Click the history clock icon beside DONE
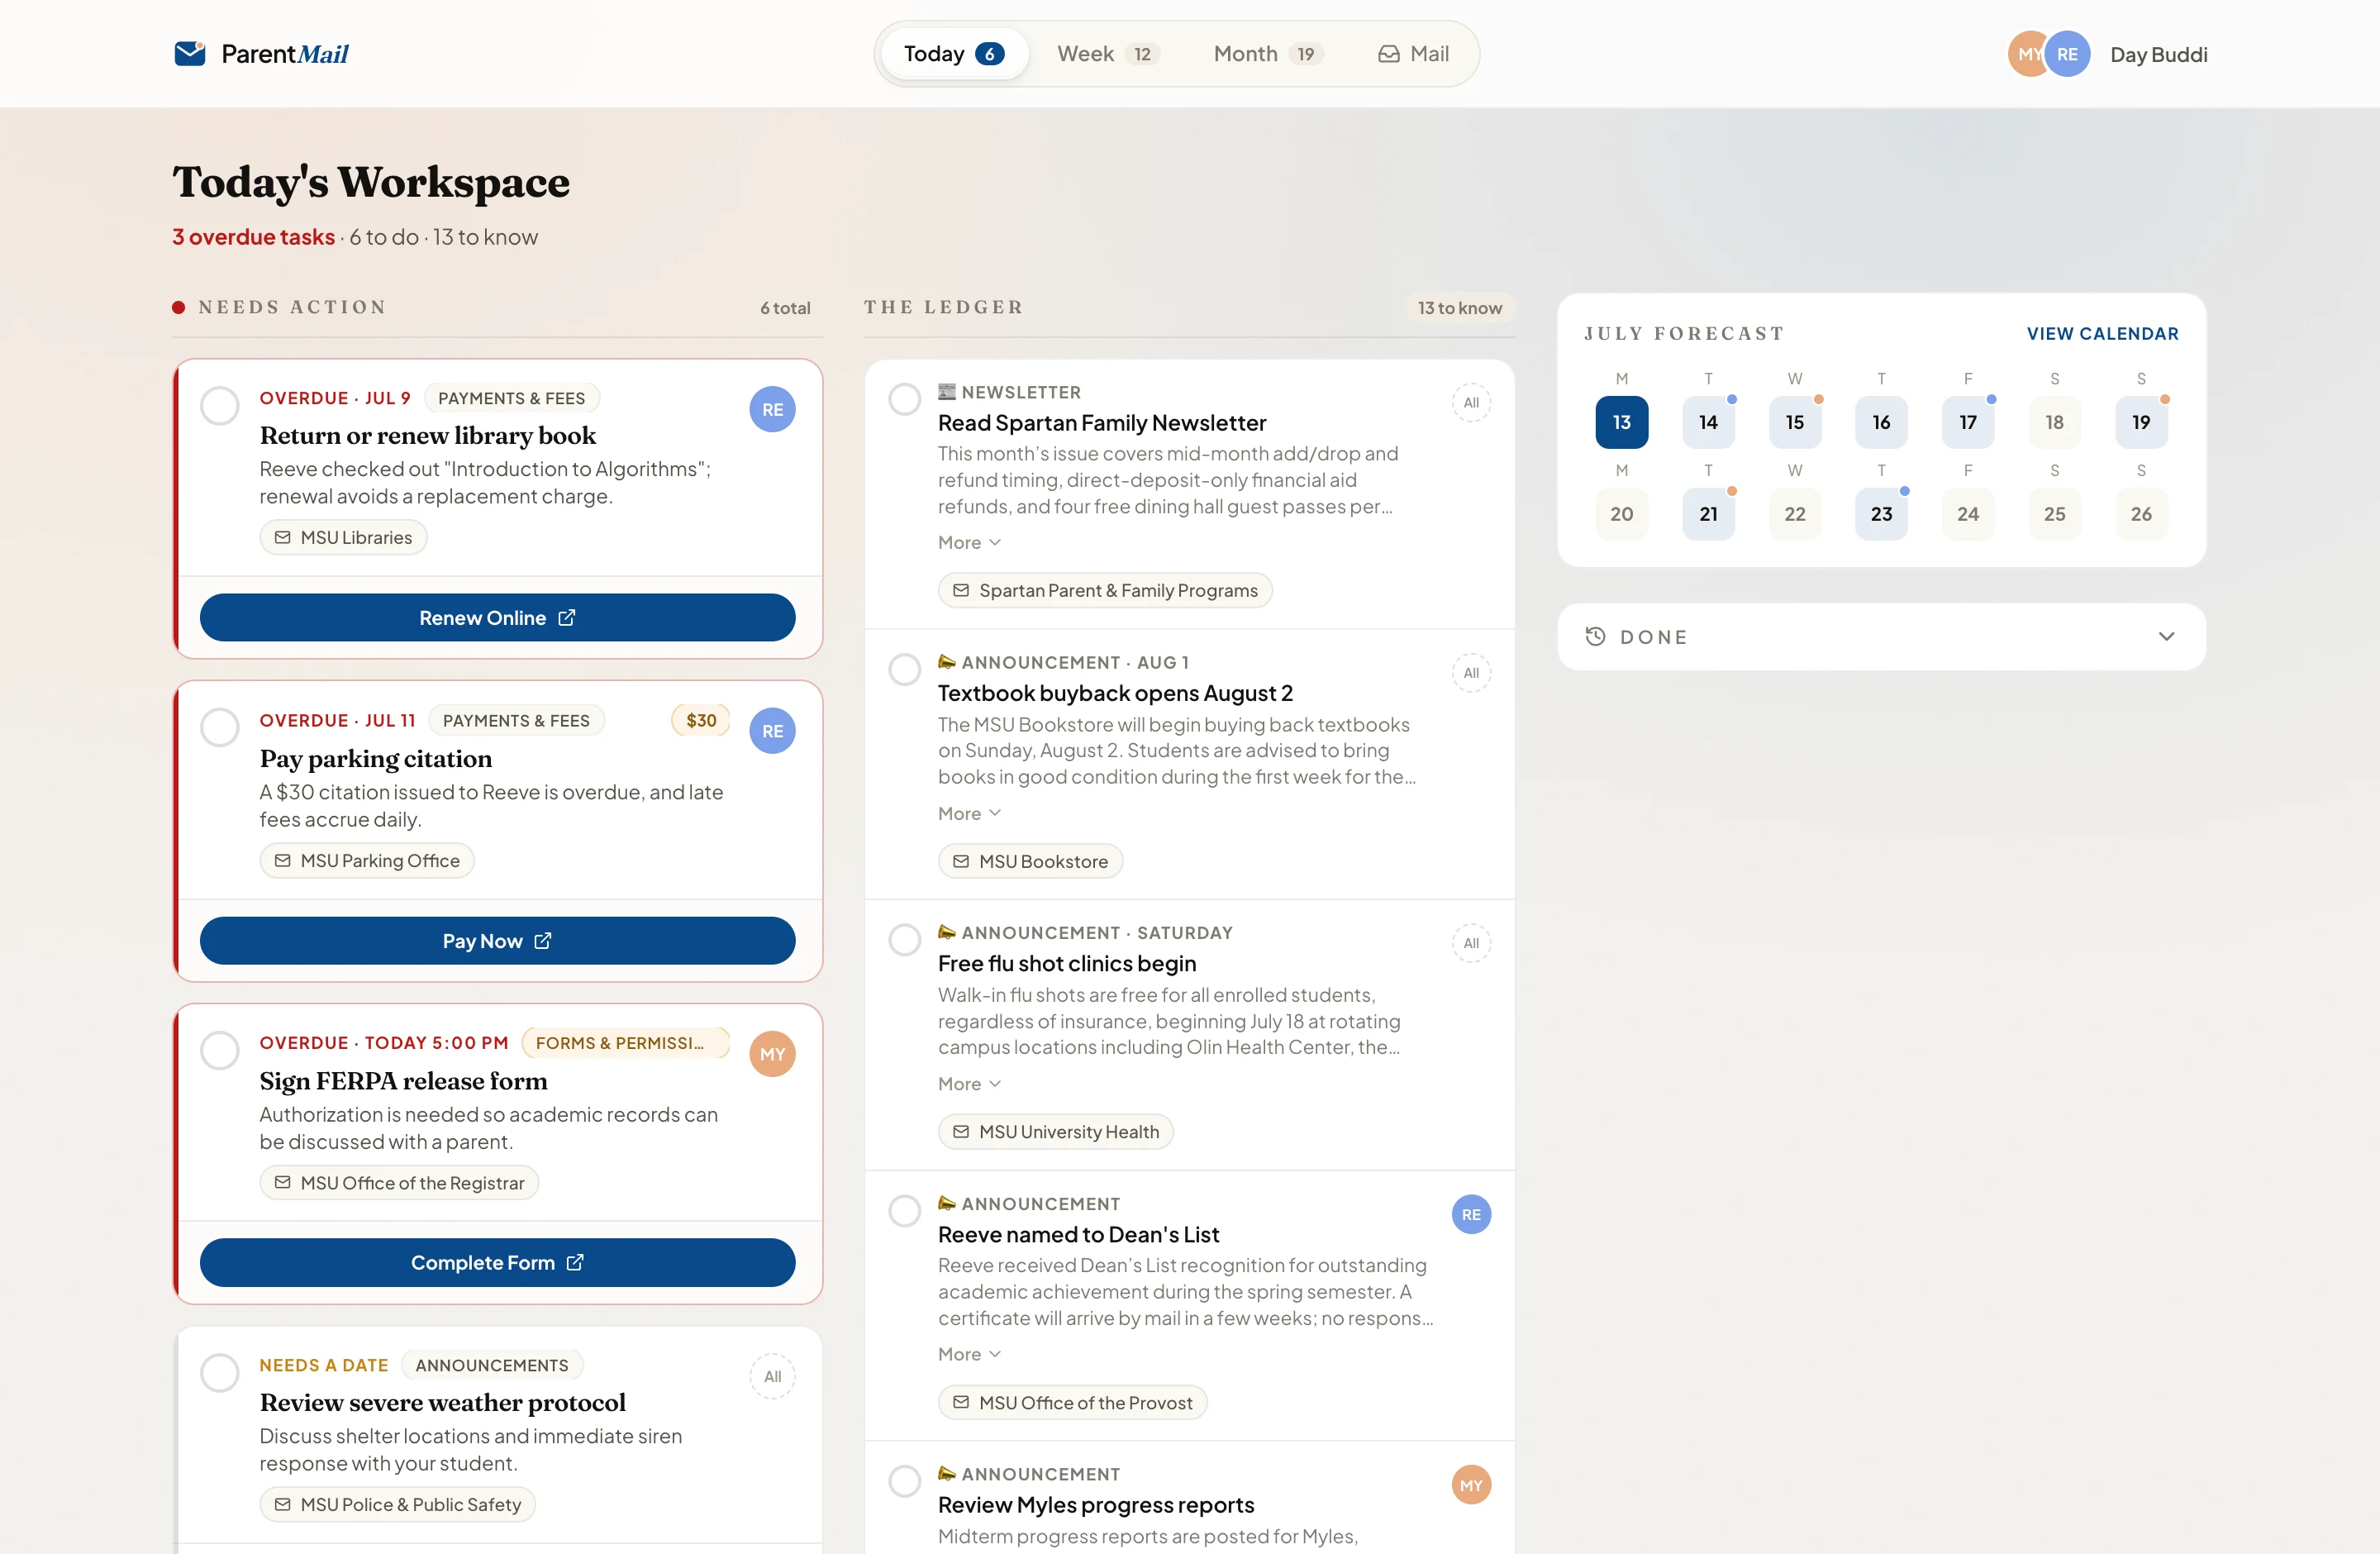 [1595, 636]
